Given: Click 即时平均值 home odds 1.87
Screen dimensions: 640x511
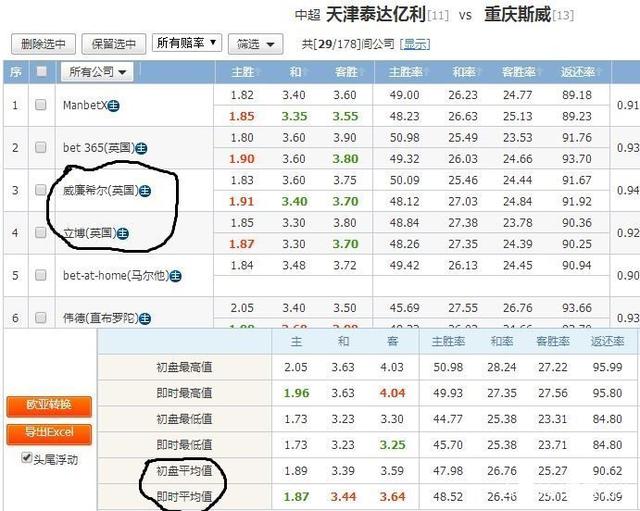Looking at the screenshot, I should pos(296,497).
